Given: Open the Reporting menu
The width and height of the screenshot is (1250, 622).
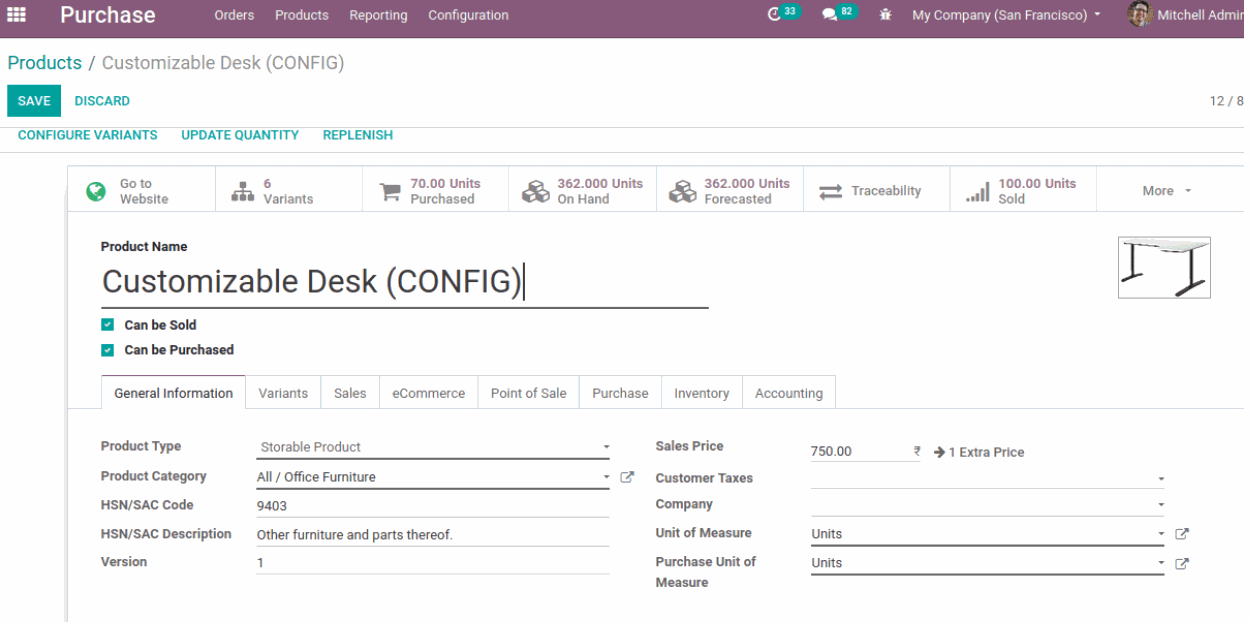Looking at the screenshot, I should point(378,15).
